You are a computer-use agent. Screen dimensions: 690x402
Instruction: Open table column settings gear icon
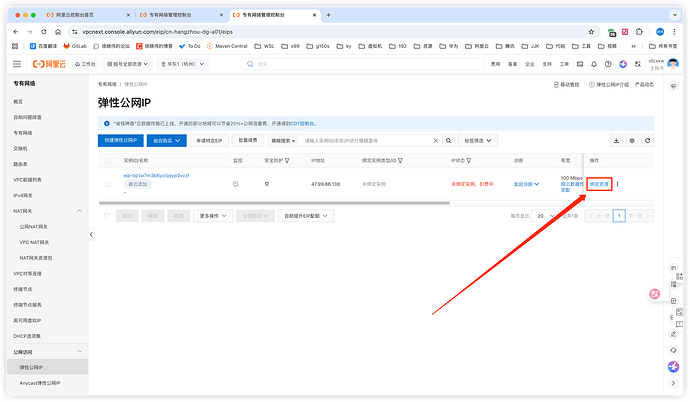[631, 141]
